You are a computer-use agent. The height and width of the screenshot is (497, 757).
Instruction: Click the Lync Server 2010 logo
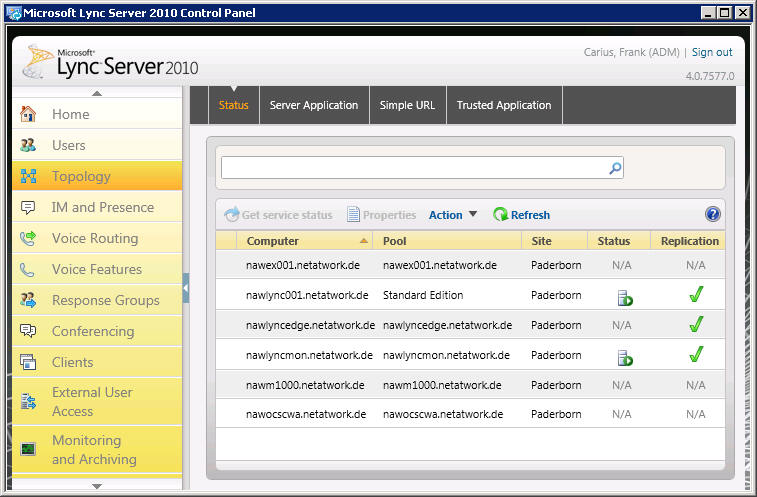tap(111, 62)
